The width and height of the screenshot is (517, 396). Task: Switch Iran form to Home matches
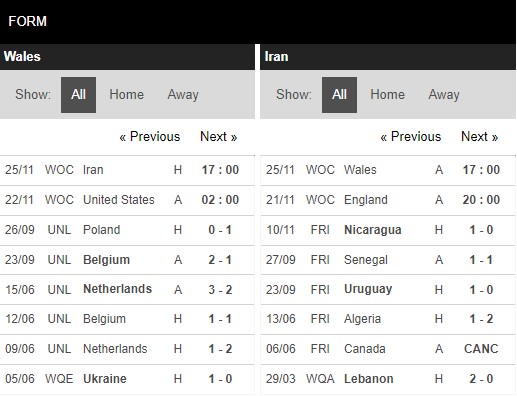tap(387, 95)
